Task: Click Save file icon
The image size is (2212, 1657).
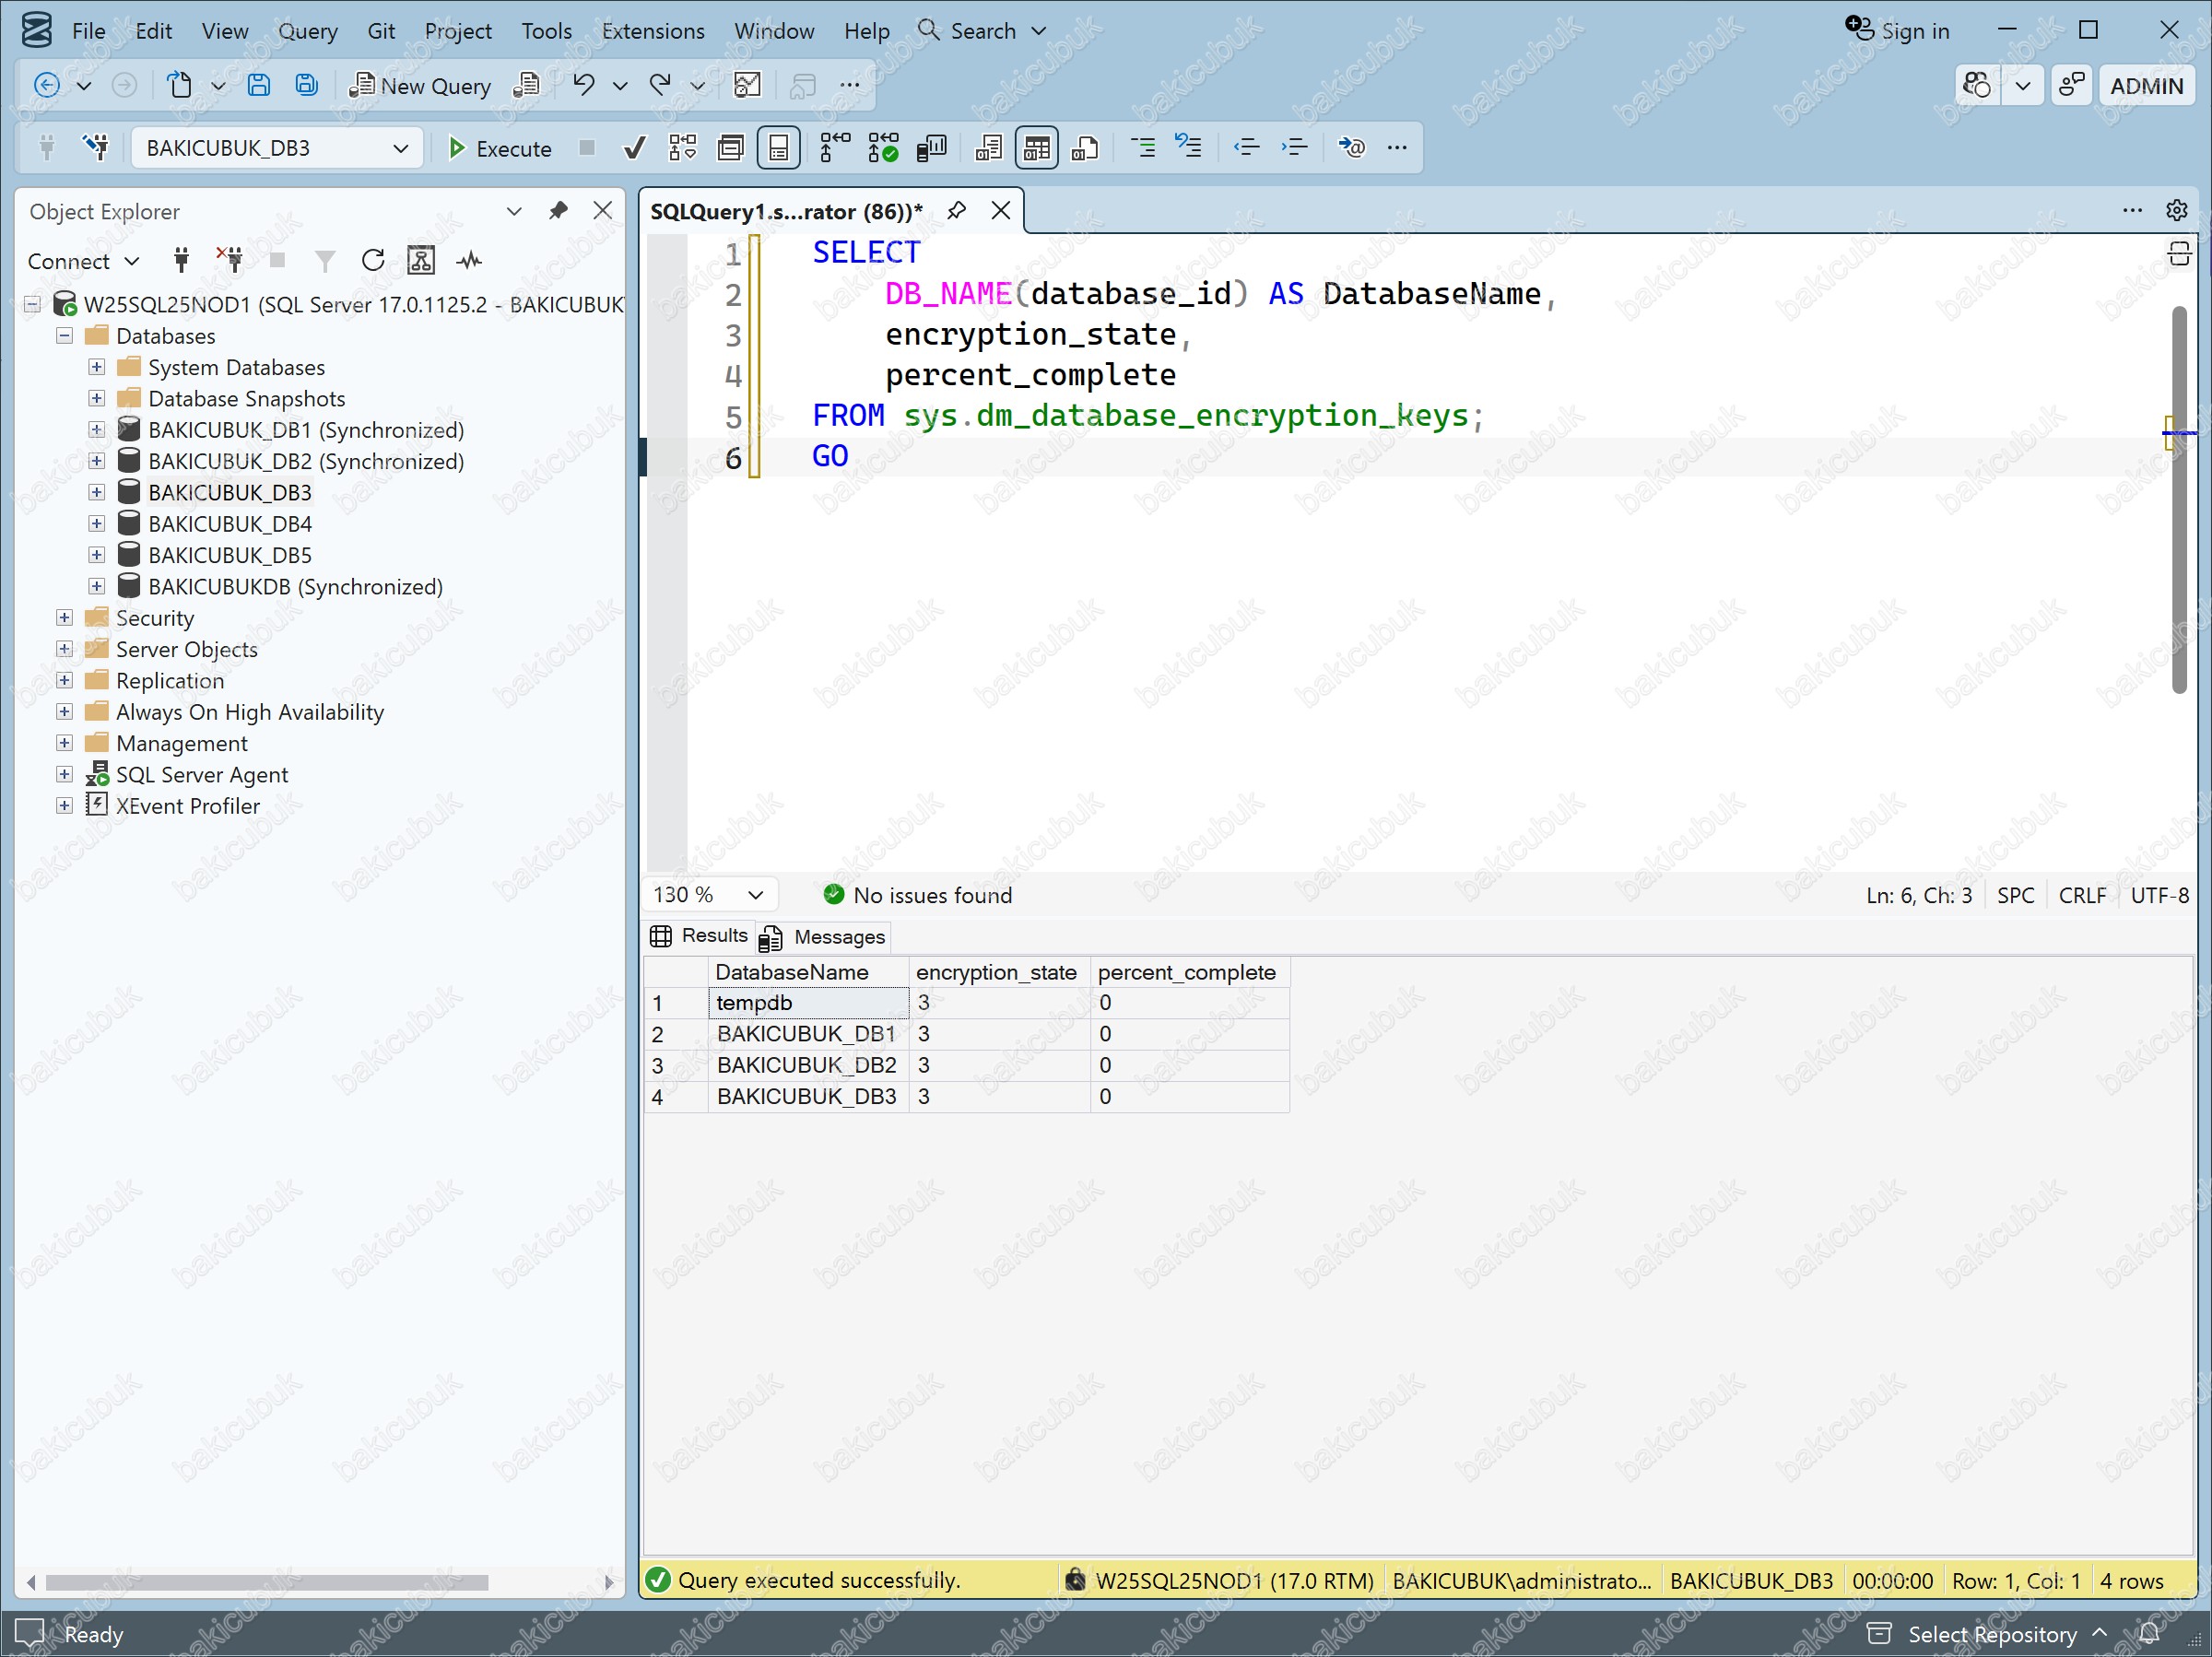Action: coord(258,85)
